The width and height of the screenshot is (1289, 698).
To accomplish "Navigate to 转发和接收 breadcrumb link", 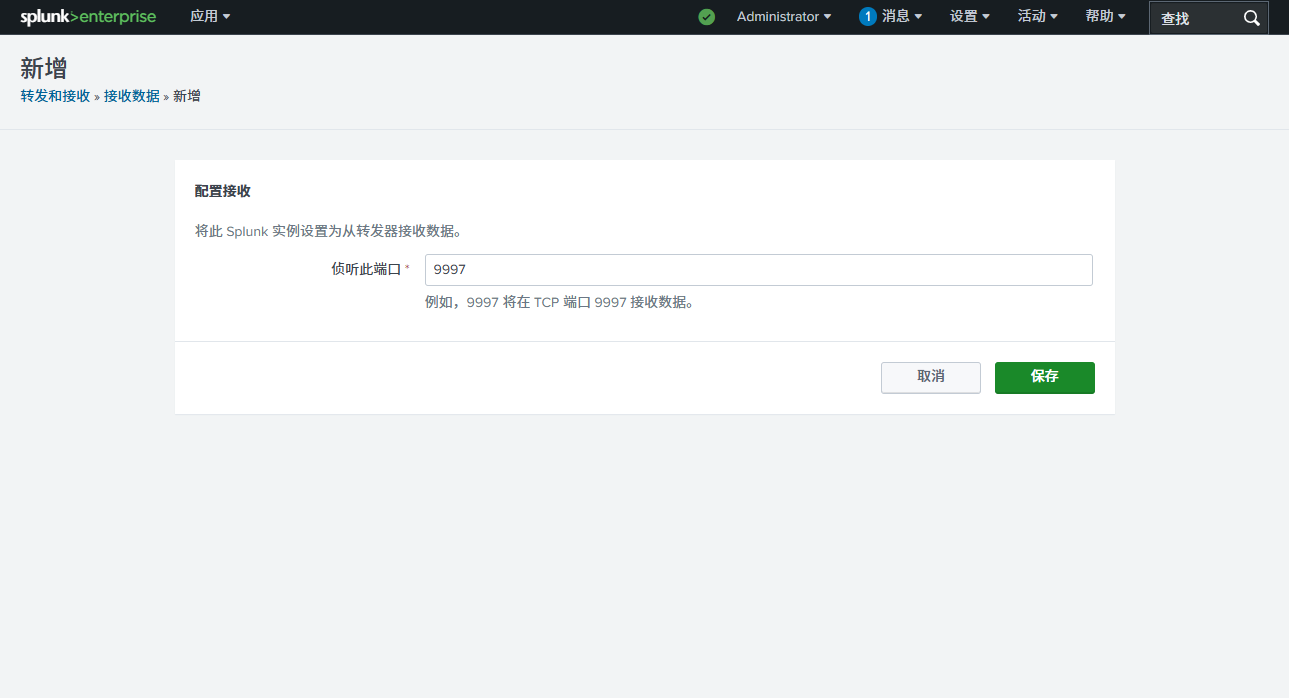I will pyautogui.click(x=54, y=95).
